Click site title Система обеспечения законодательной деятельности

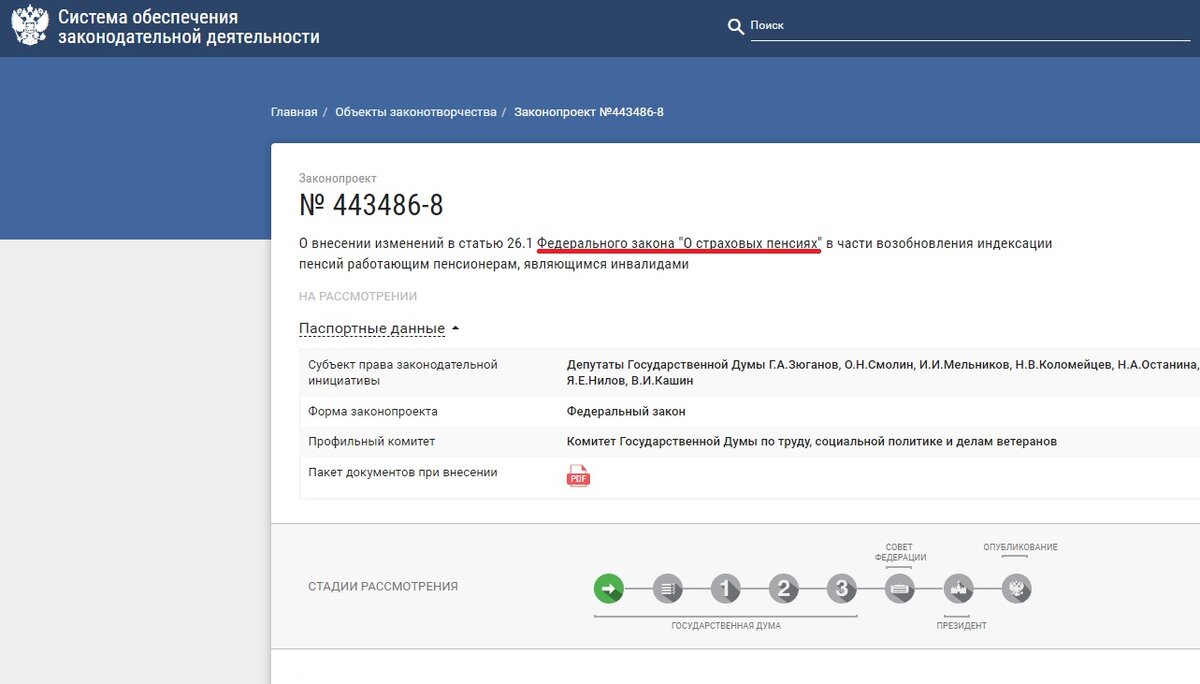tap(189, 27)
